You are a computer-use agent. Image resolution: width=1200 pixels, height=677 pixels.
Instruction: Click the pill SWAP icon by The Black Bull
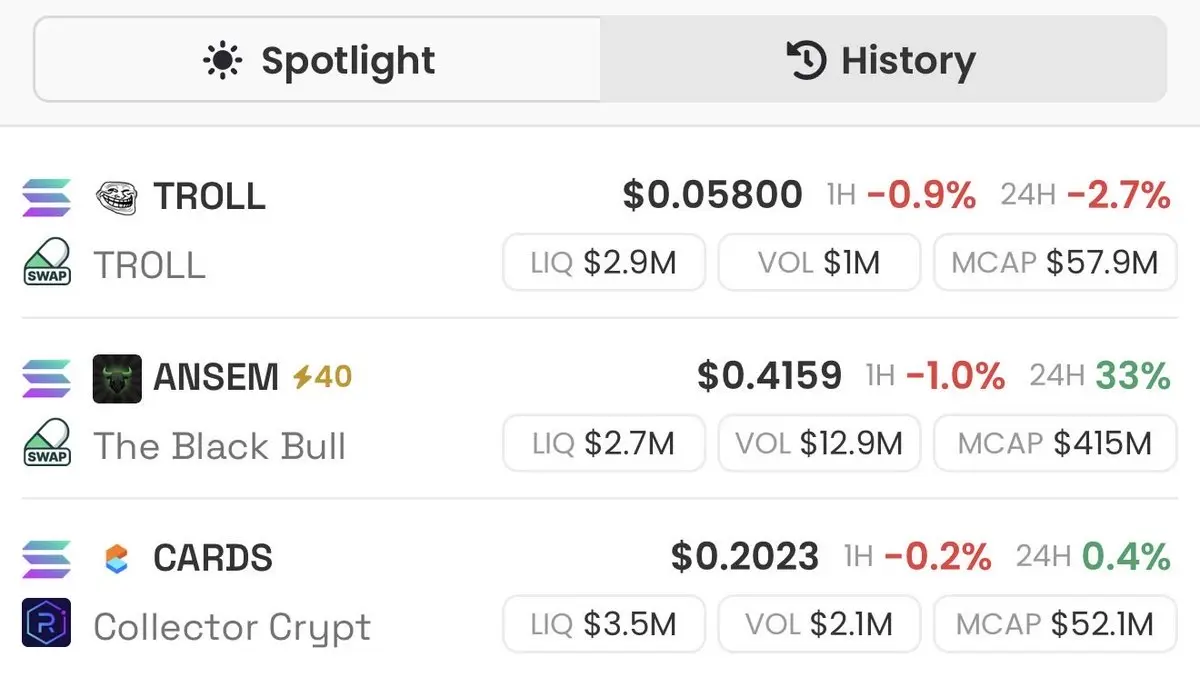tap(47, 444)
